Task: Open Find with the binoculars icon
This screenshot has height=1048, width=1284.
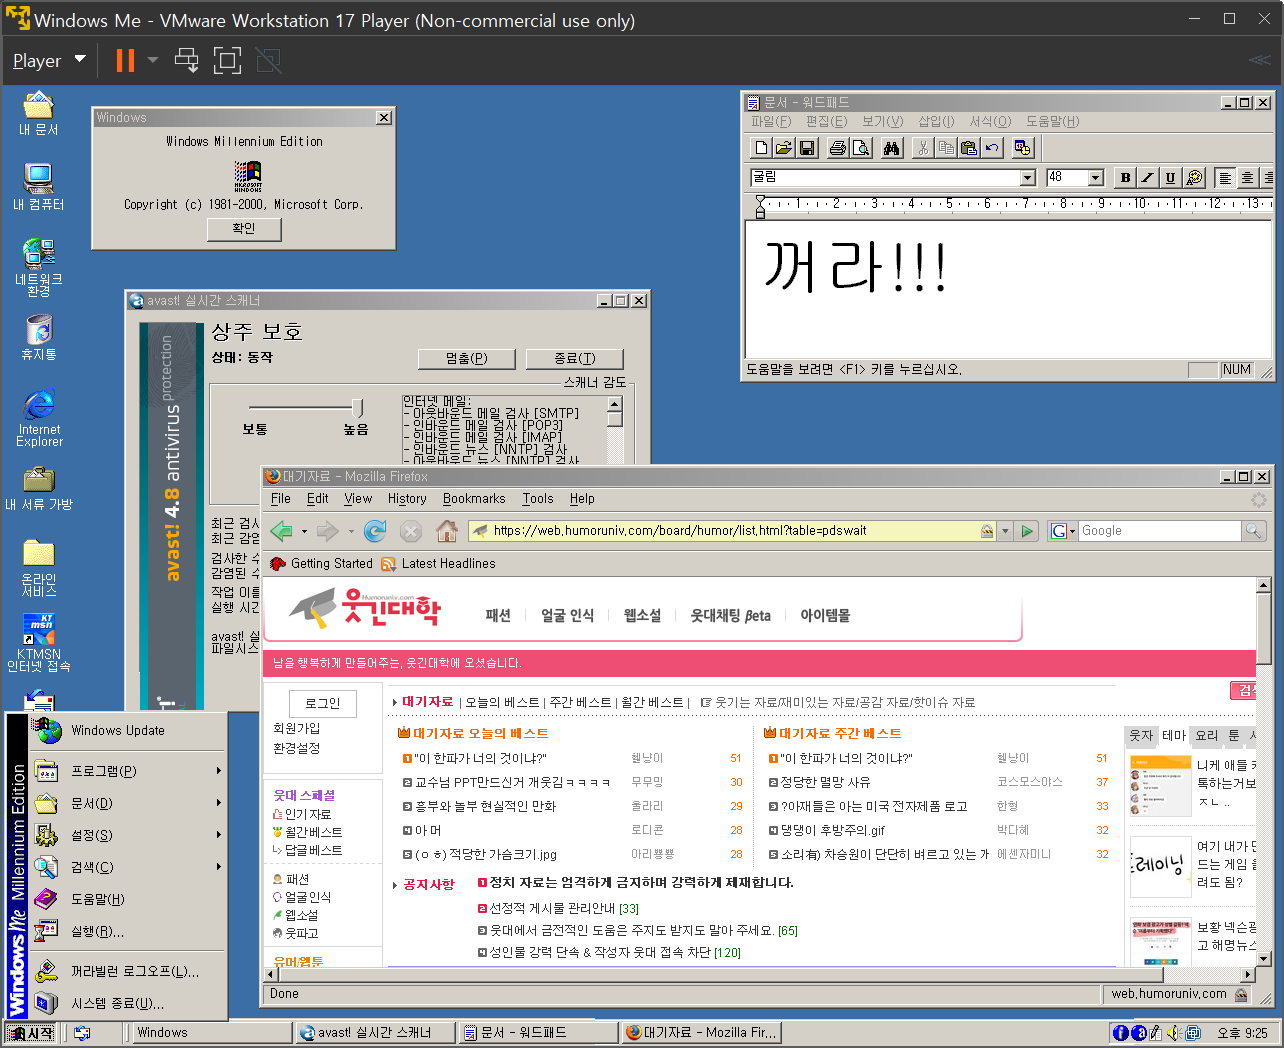Action: (x=892, y=148)
